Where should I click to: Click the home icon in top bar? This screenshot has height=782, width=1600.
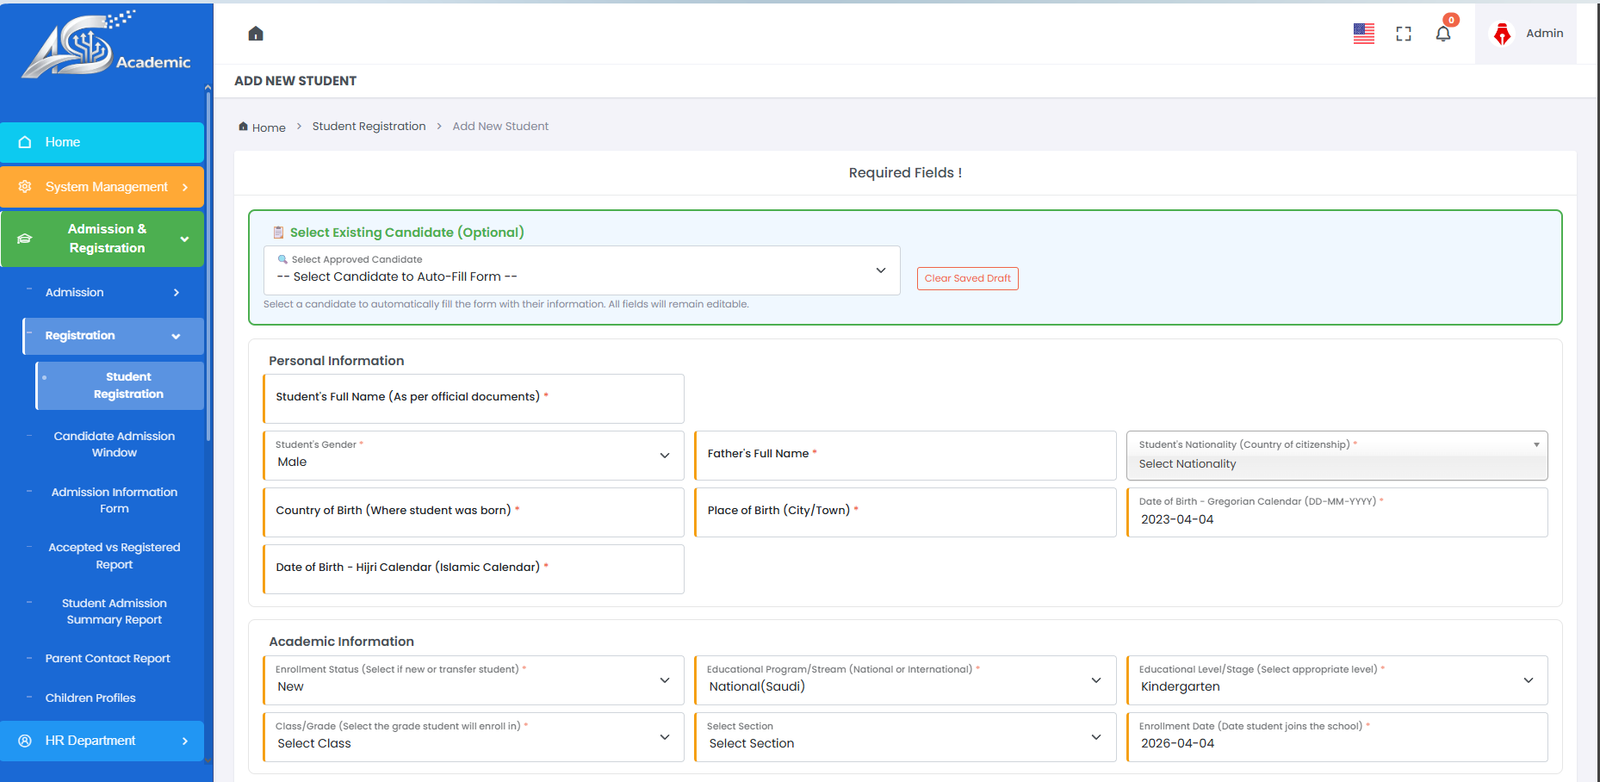(256, 34)
